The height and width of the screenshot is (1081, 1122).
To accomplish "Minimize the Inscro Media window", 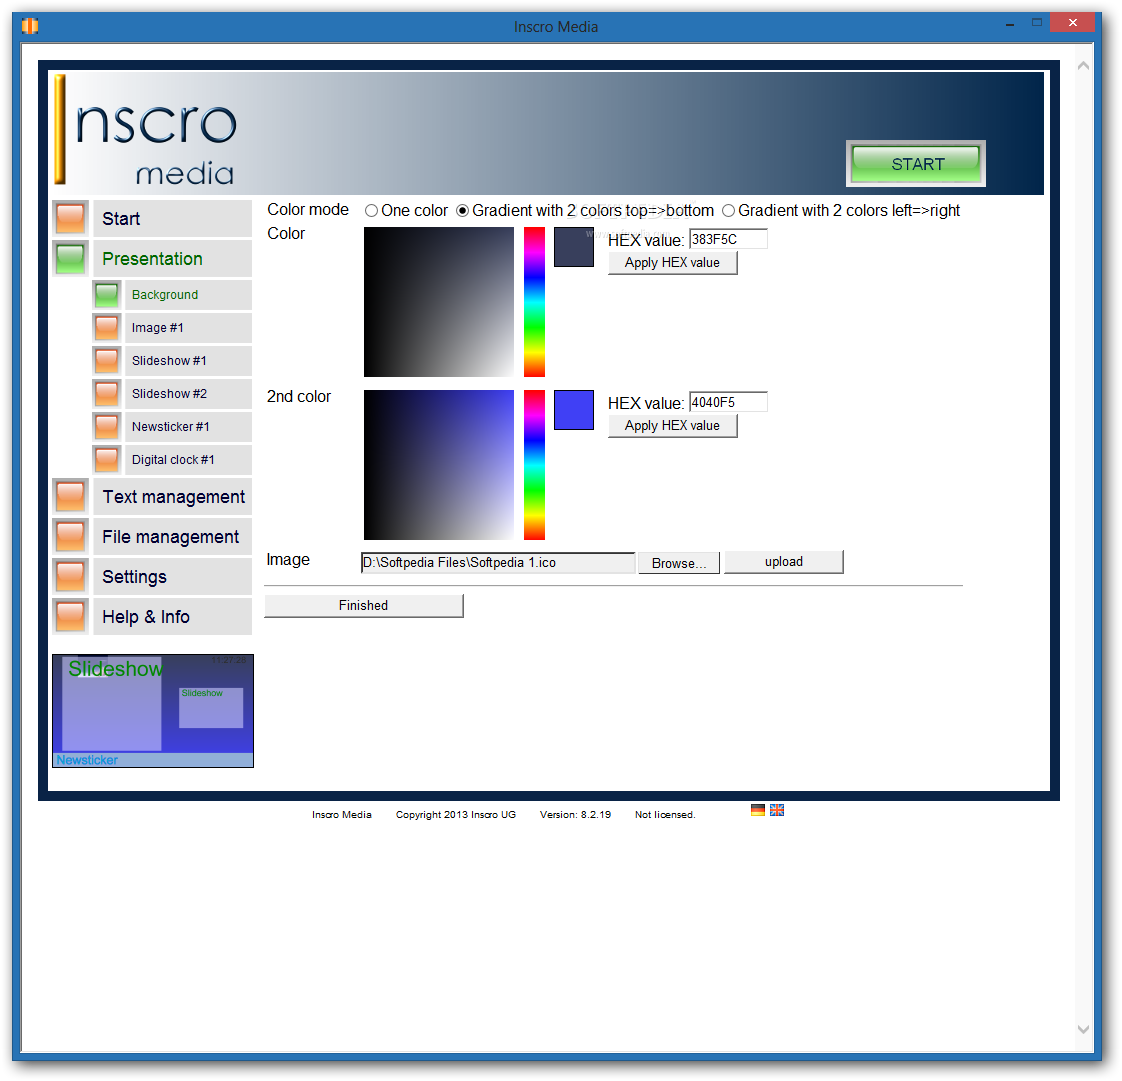I will tap(1010, 24).
